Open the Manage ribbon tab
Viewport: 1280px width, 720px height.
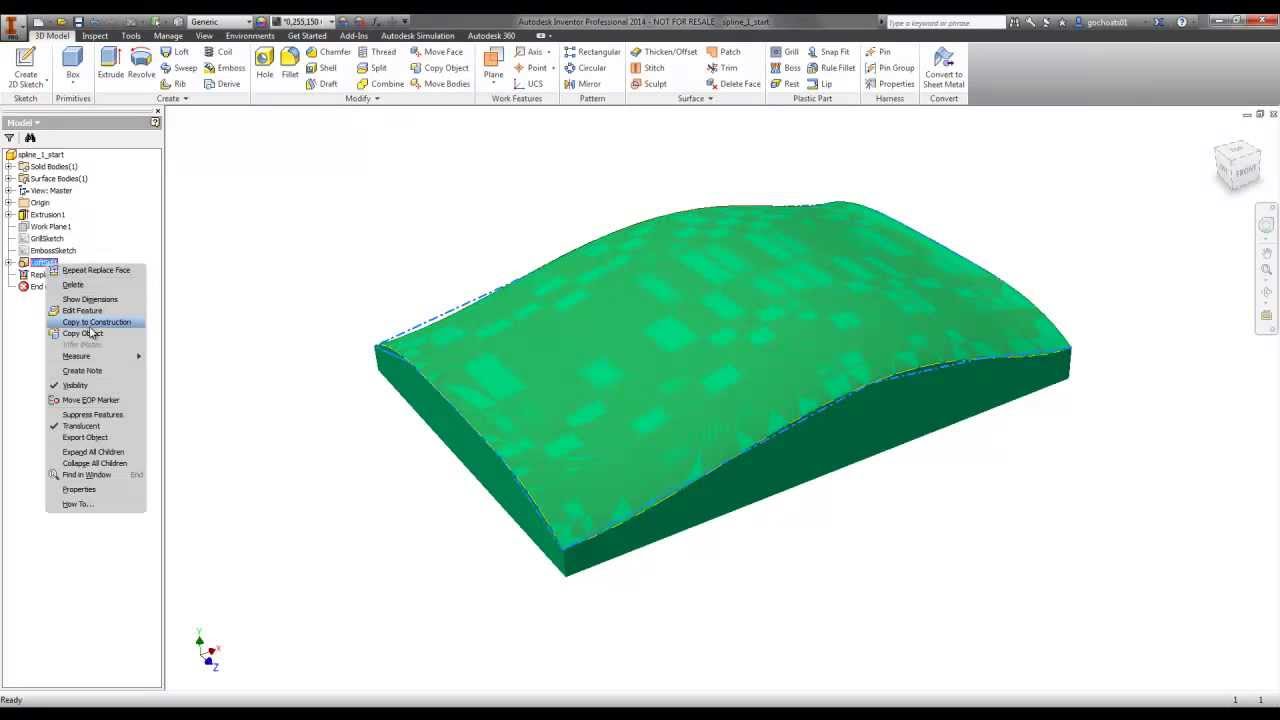click(168, 36)
